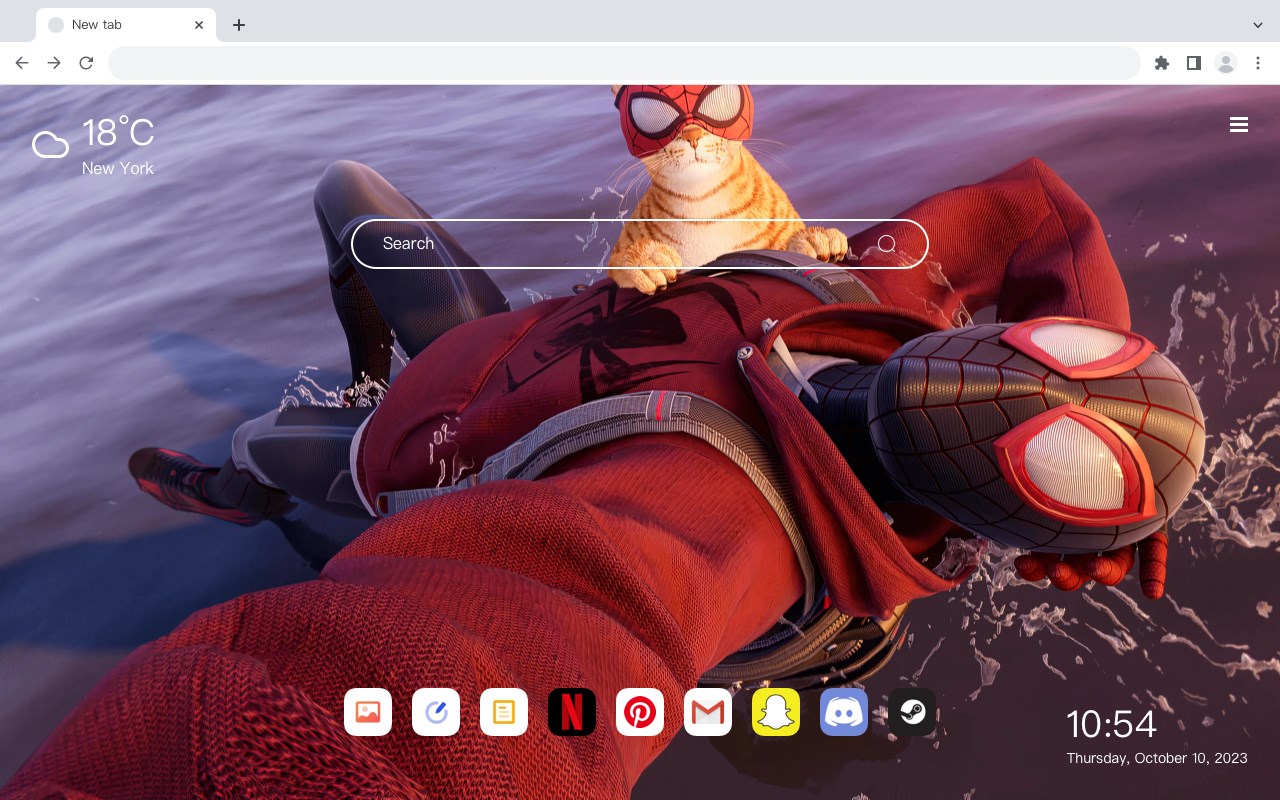Open the yellow notes shortcut icon
This screenshot has width=1280, height=800.
[x=504, y=712]
